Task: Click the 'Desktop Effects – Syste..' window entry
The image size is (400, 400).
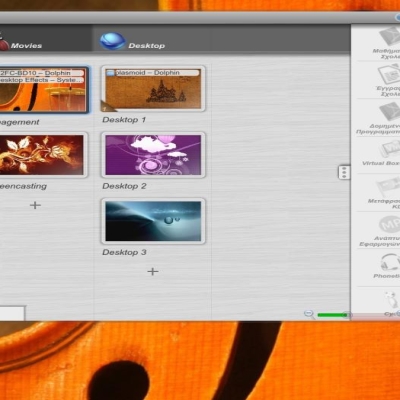Action: tap(42, 80)
